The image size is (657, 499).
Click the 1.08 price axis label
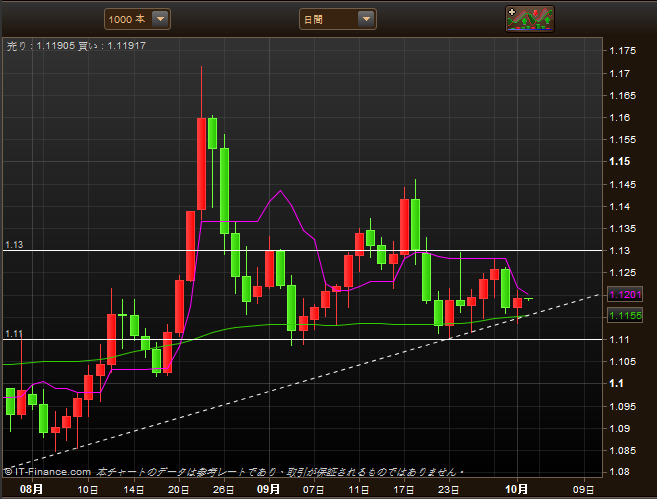[619, 472]
